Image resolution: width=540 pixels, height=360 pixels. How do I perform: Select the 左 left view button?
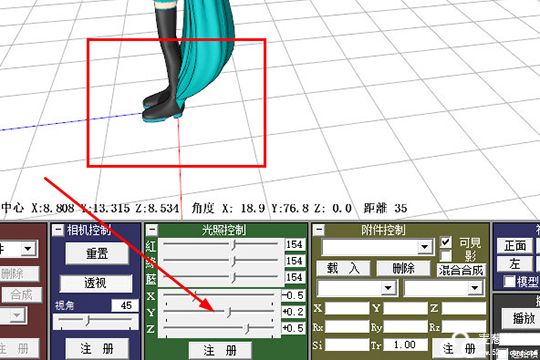(515, 264)
